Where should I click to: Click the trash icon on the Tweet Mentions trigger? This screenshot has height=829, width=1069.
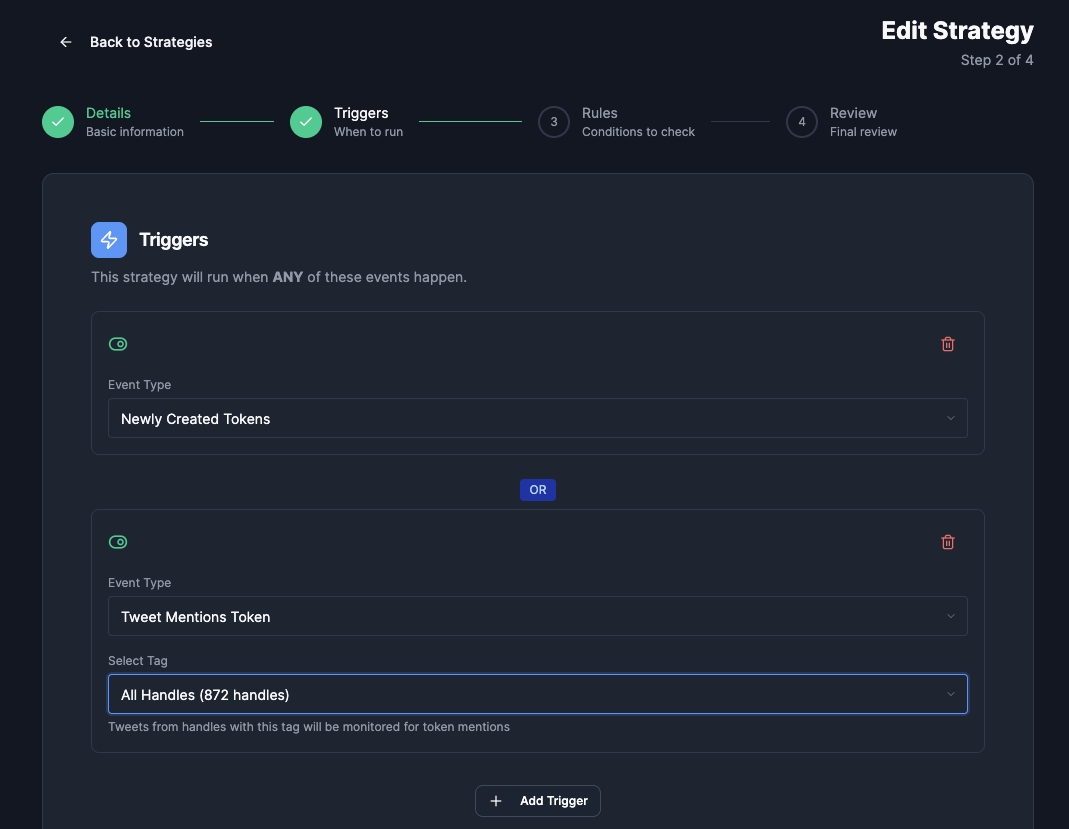[x=947, y=541]
